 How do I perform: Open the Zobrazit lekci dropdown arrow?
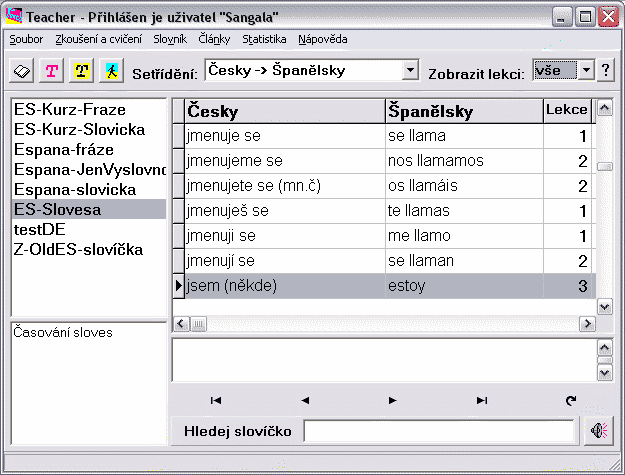pos(586,70)
